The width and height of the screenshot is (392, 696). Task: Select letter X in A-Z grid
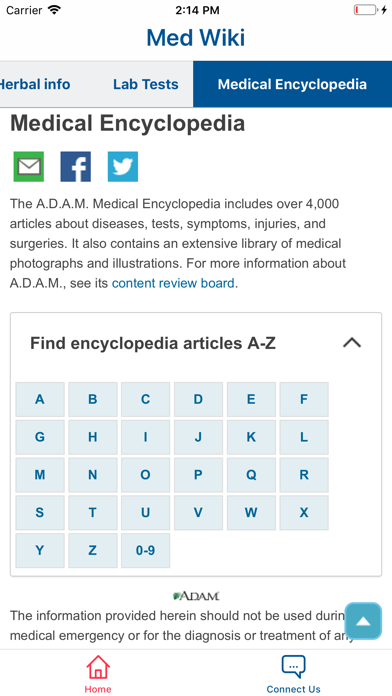[x=304, y=513]
